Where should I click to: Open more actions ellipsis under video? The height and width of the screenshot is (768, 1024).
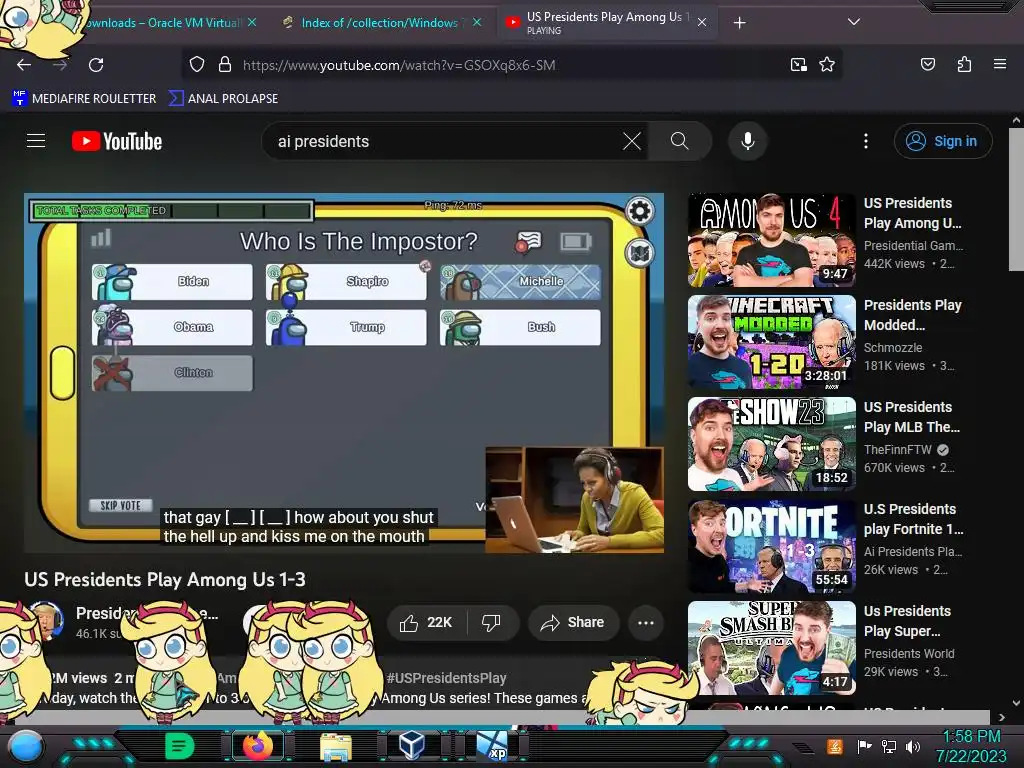pos(646,622)
